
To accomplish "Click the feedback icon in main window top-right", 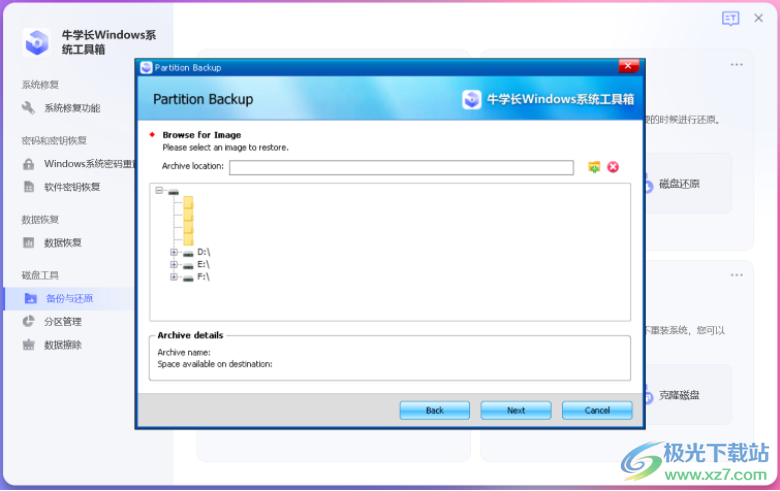I will click(x=730, y=19).
